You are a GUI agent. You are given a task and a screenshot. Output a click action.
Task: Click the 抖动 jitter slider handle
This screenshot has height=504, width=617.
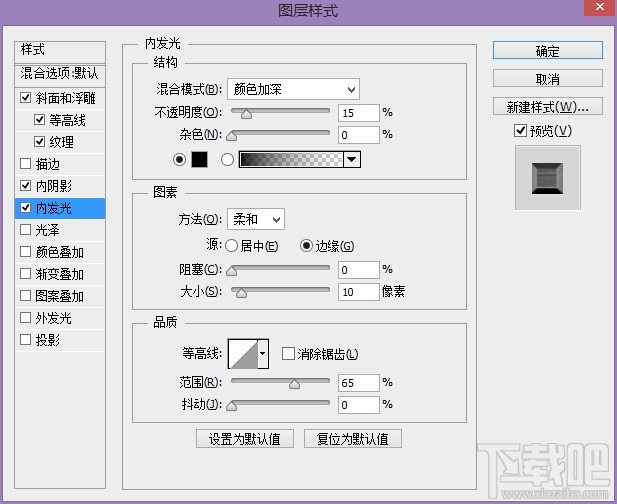point(232,406)
